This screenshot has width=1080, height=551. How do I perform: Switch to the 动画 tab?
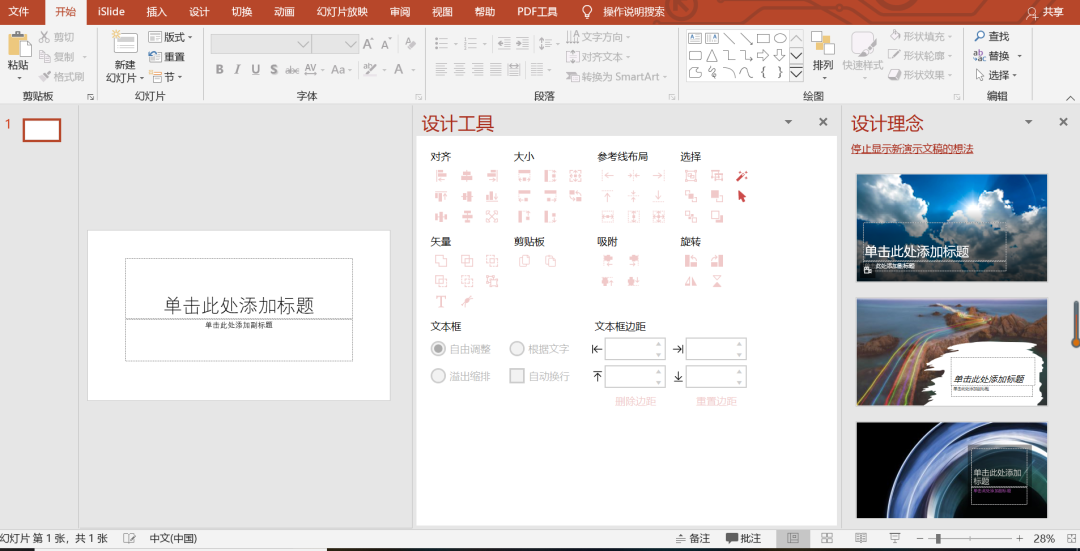tap(284, 12)
